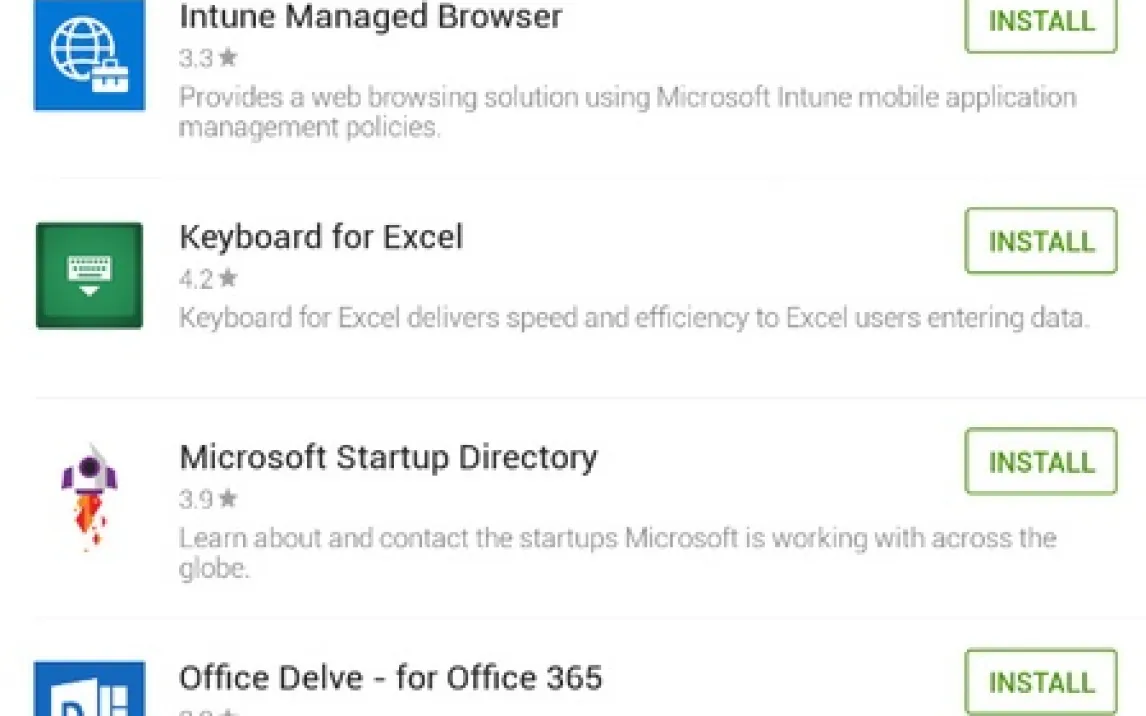
Task: Click the star beside the 4.2 rating
Action: tap(228, 278)
